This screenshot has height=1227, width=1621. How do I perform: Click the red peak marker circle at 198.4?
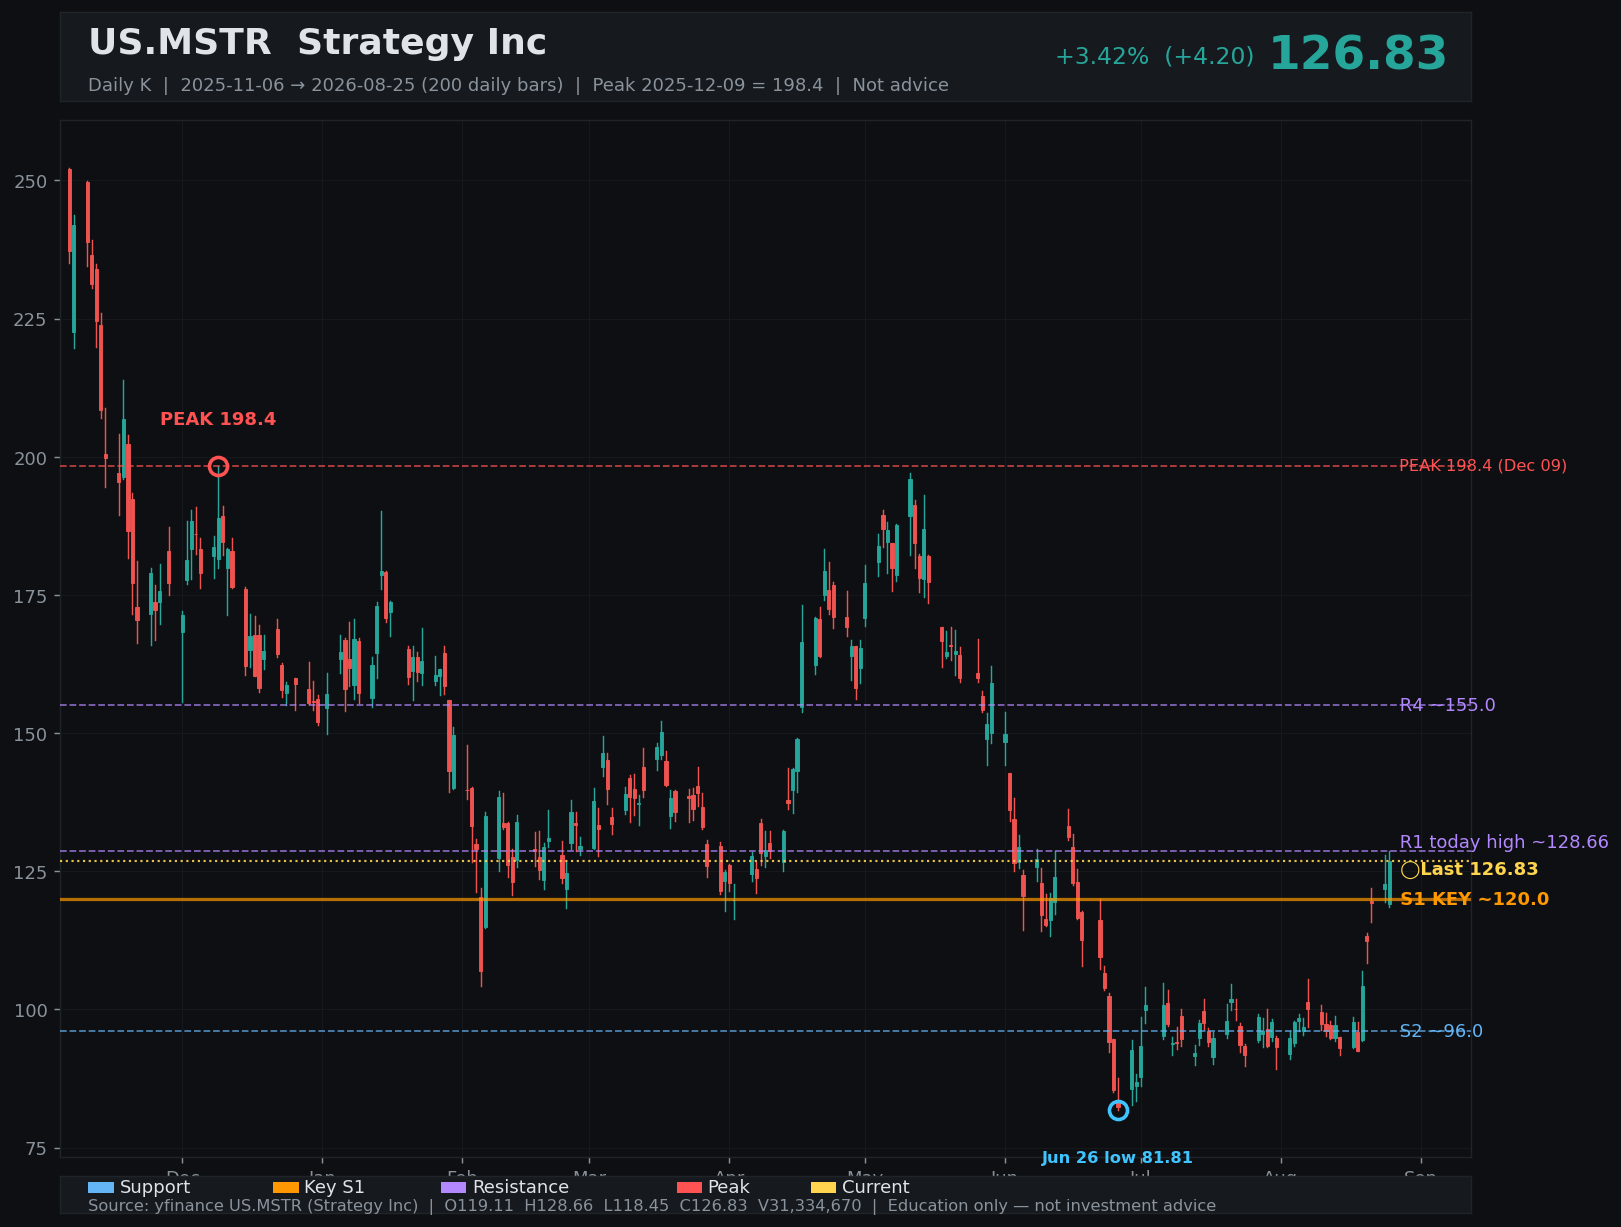[218, 467]
